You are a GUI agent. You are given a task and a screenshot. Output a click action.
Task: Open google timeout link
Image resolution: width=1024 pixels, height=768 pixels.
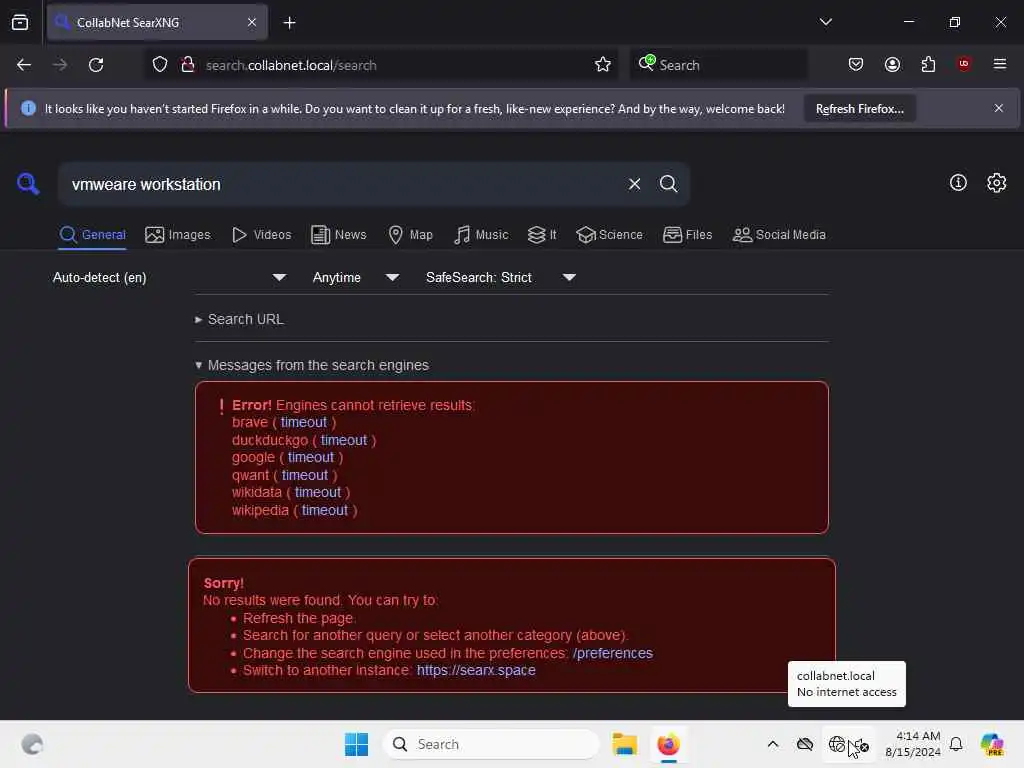click(311, 457)
